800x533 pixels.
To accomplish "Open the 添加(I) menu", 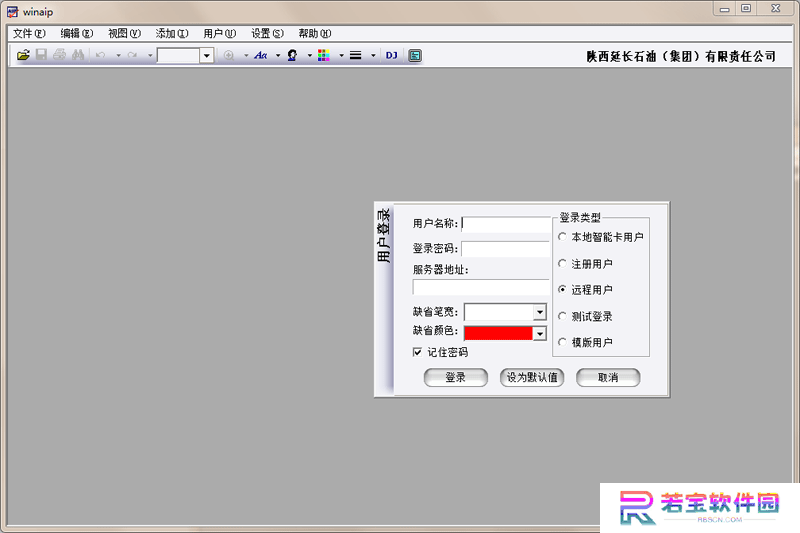I will (x=172, y=34).
